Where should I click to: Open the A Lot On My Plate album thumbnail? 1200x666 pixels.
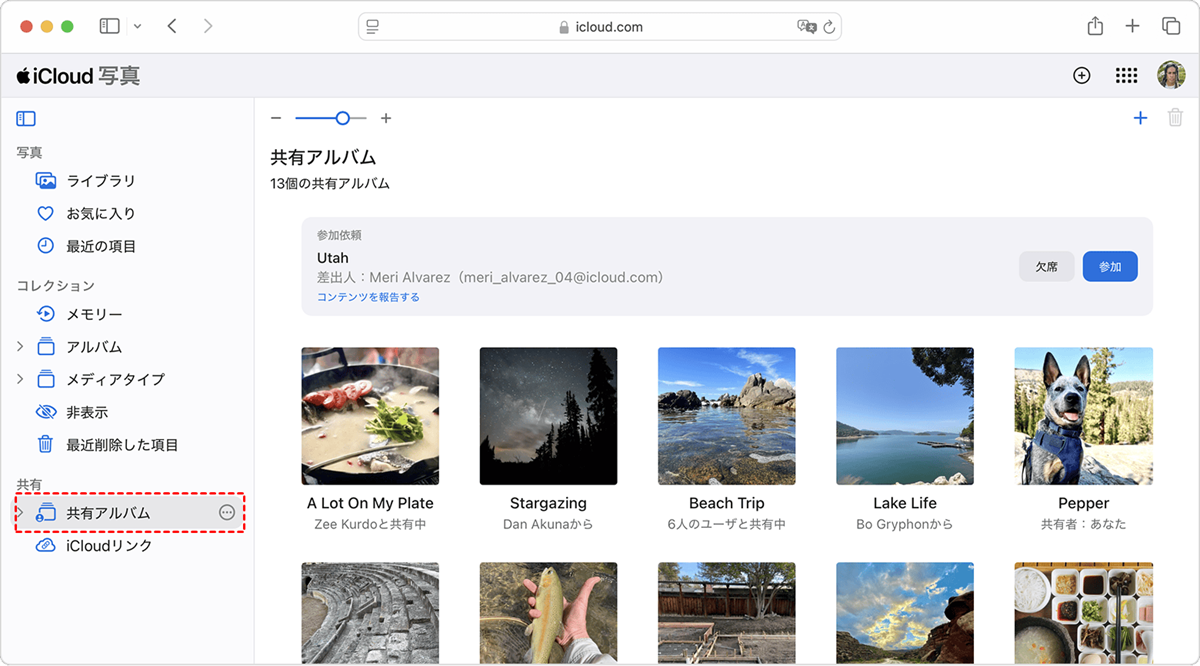point(370,416)
